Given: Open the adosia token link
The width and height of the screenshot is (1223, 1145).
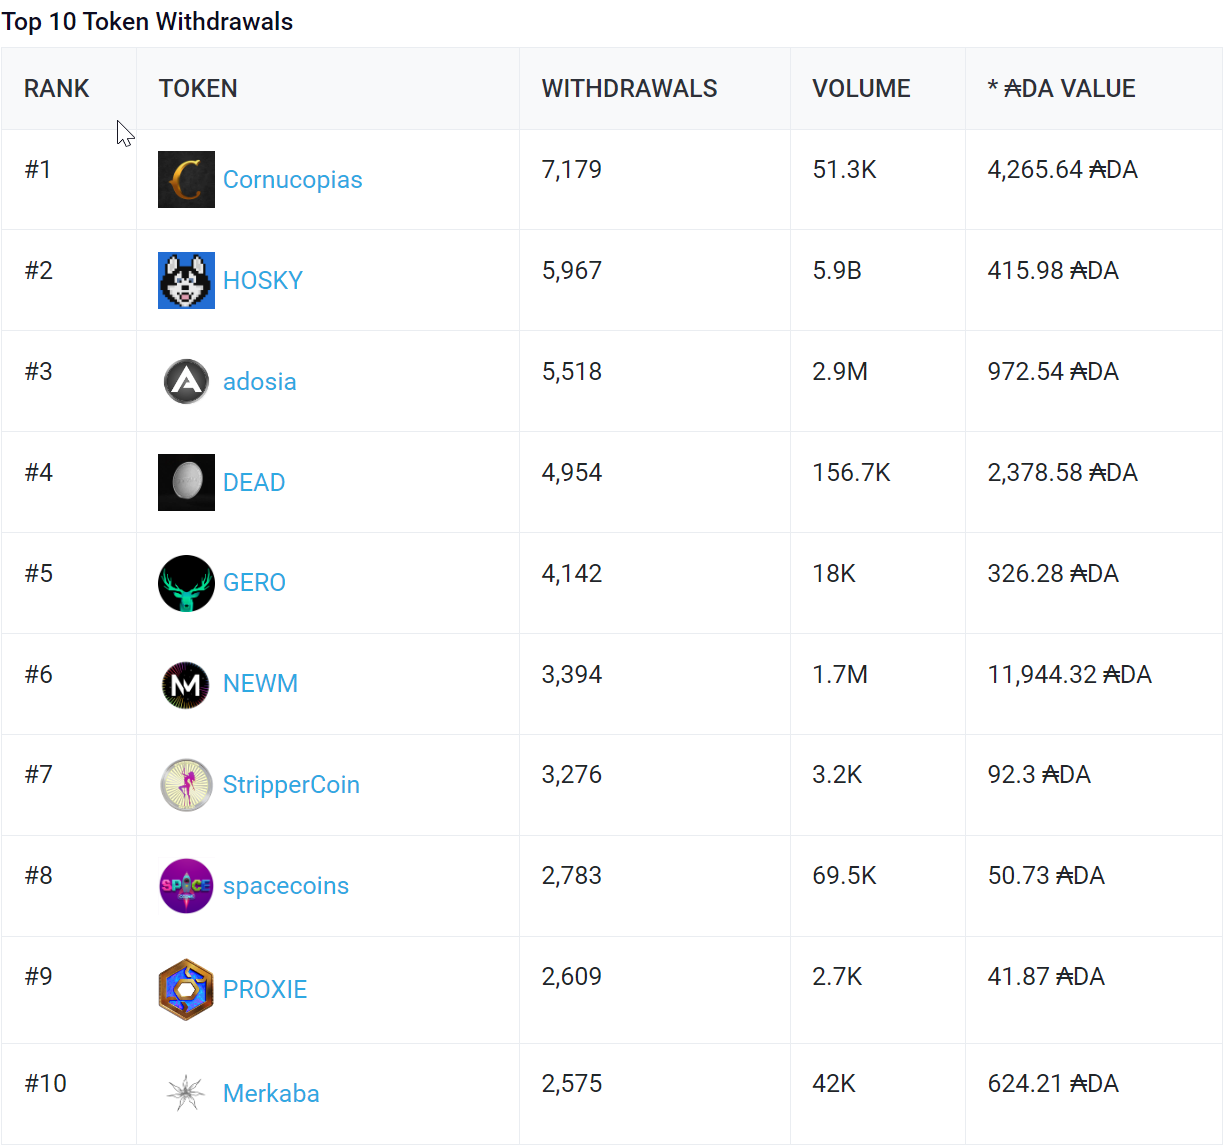Looking at the screenshot, I should (260, 382).
